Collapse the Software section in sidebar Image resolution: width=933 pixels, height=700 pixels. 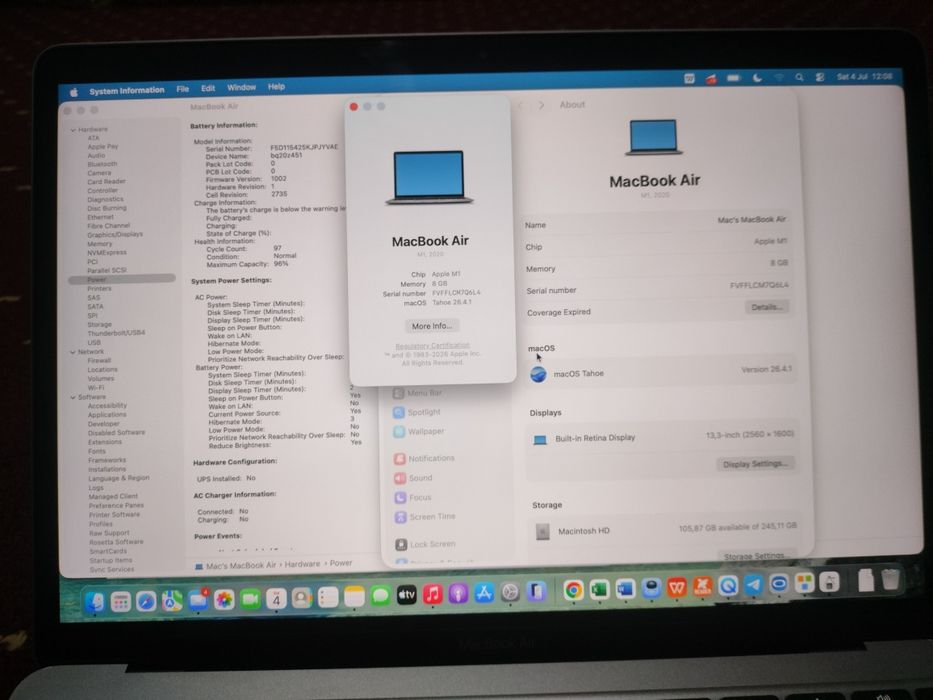74,398
